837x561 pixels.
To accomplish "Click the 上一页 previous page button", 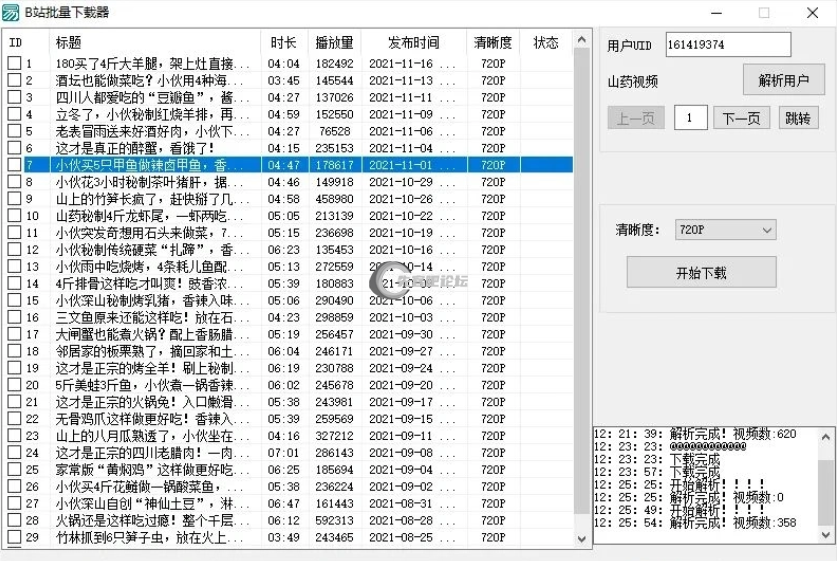I will [635, 118].
